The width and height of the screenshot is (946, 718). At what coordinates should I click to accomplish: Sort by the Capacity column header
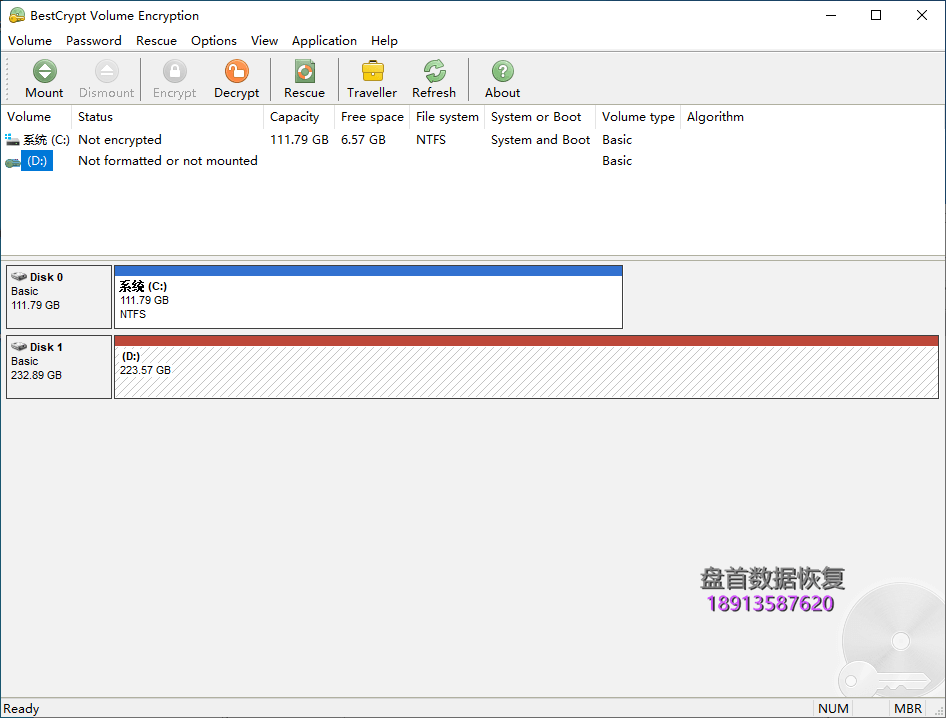click(x=299, y=117)
